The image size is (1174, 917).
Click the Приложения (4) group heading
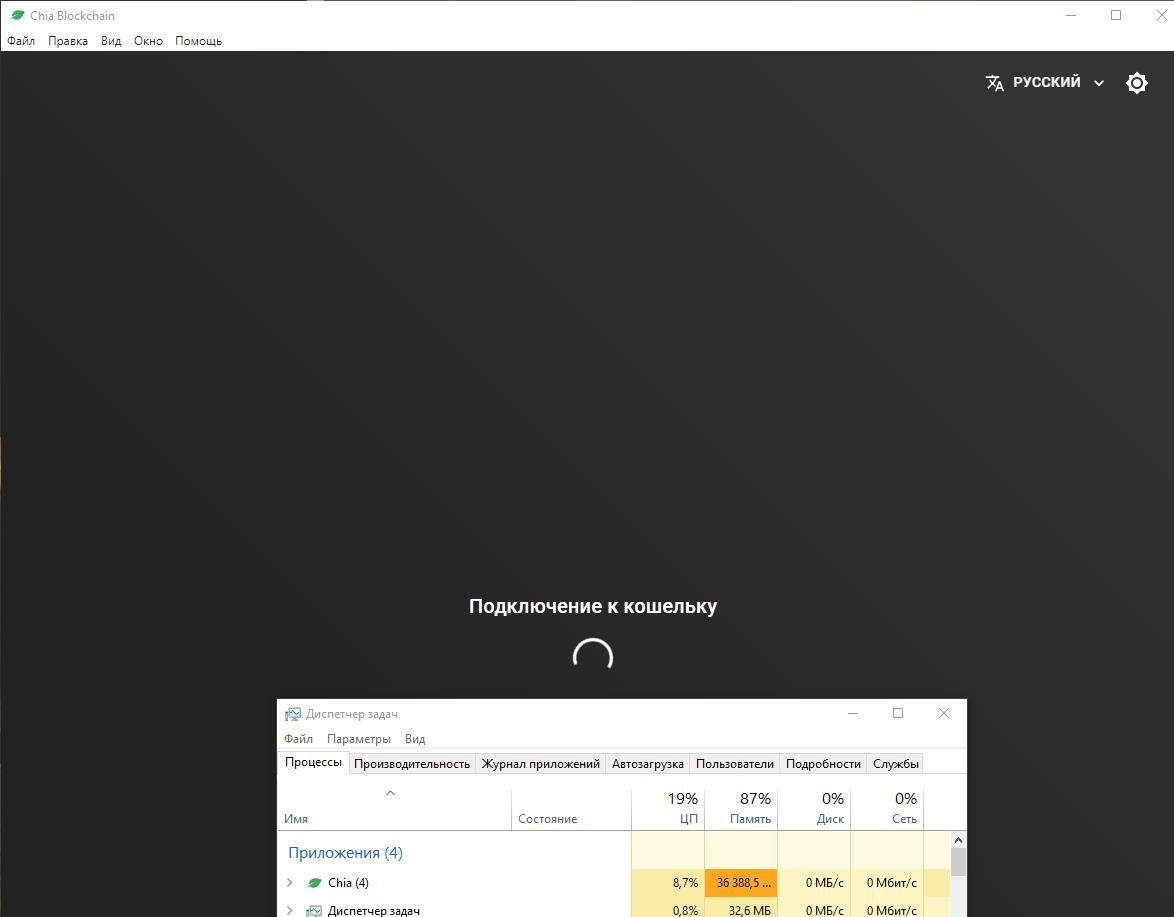(345, 853)
